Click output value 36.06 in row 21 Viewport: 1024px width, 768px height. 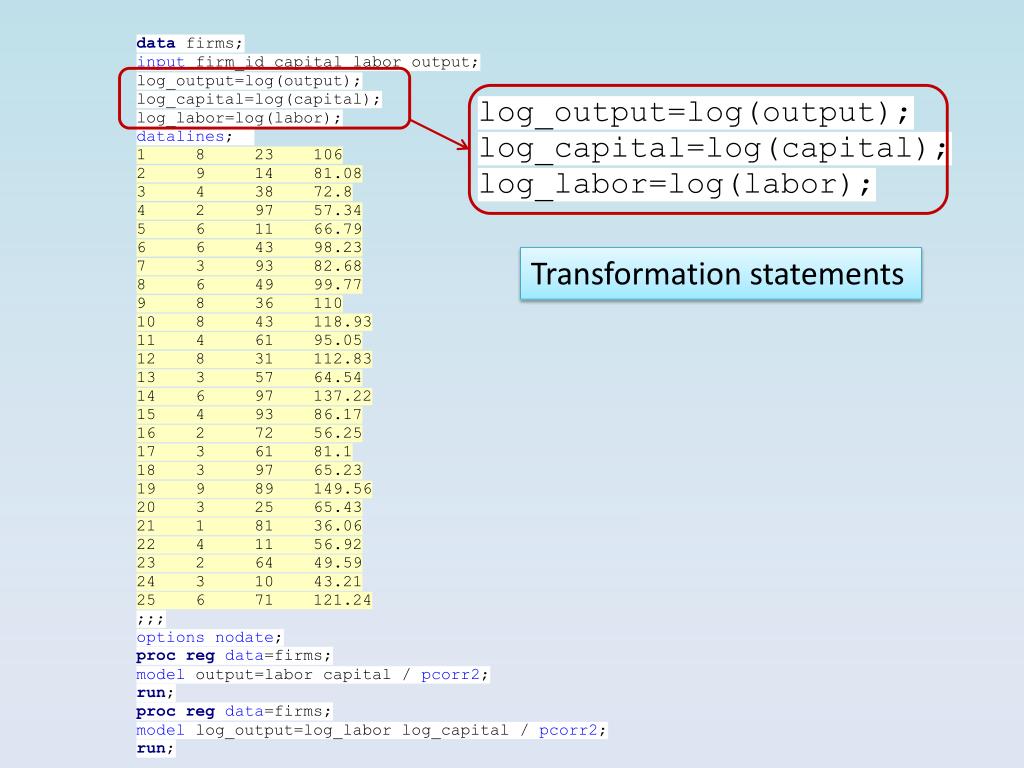[338, 526]
